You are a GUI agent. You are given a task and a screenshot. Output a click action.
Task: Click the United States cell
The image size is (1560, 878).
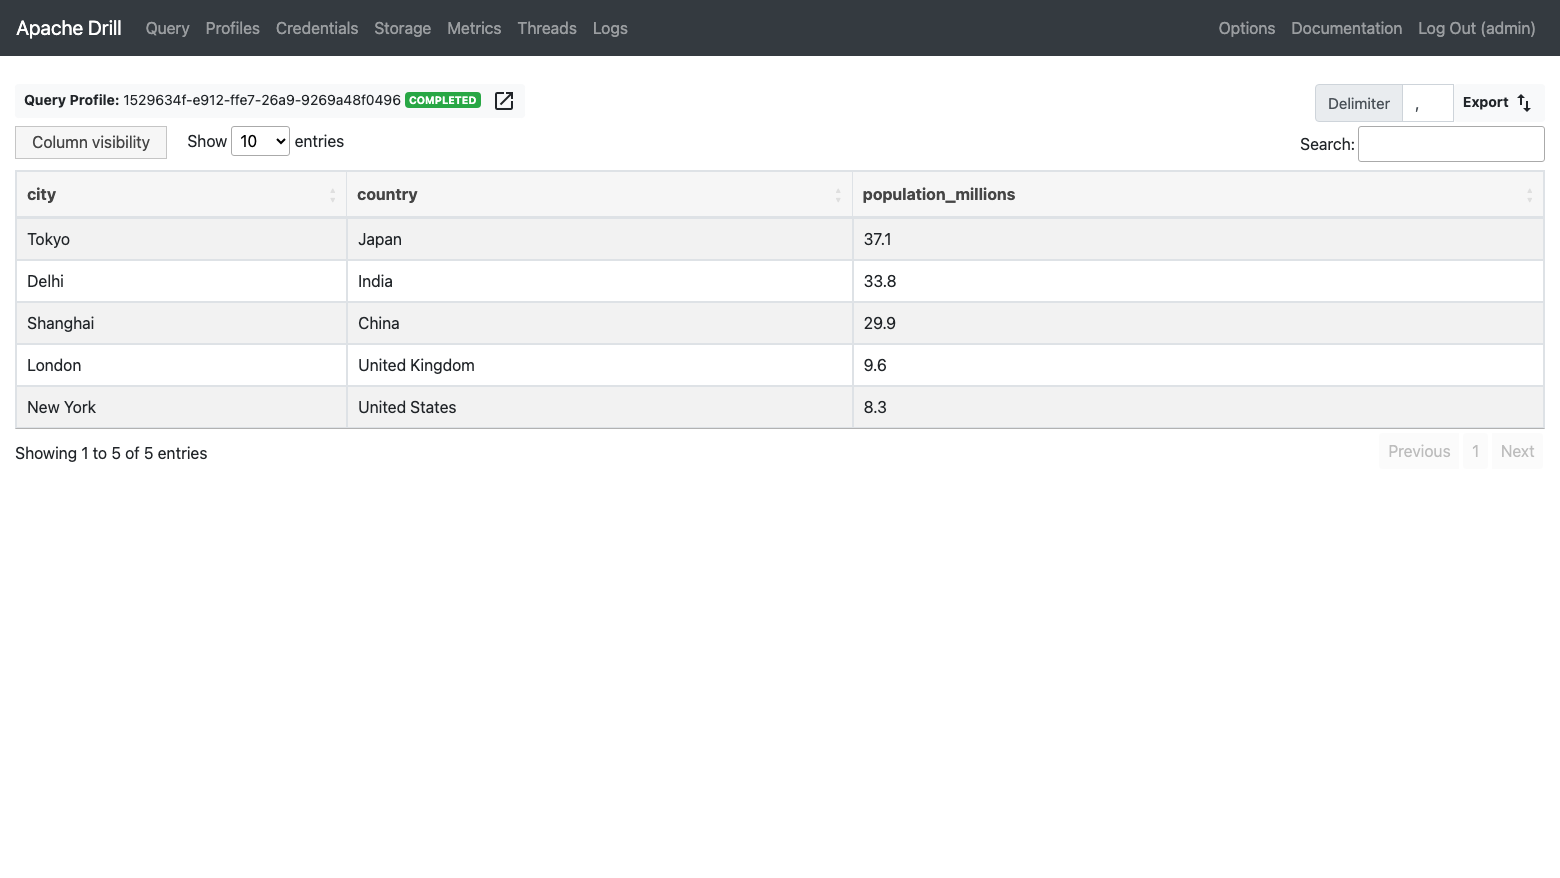[599, 407]
